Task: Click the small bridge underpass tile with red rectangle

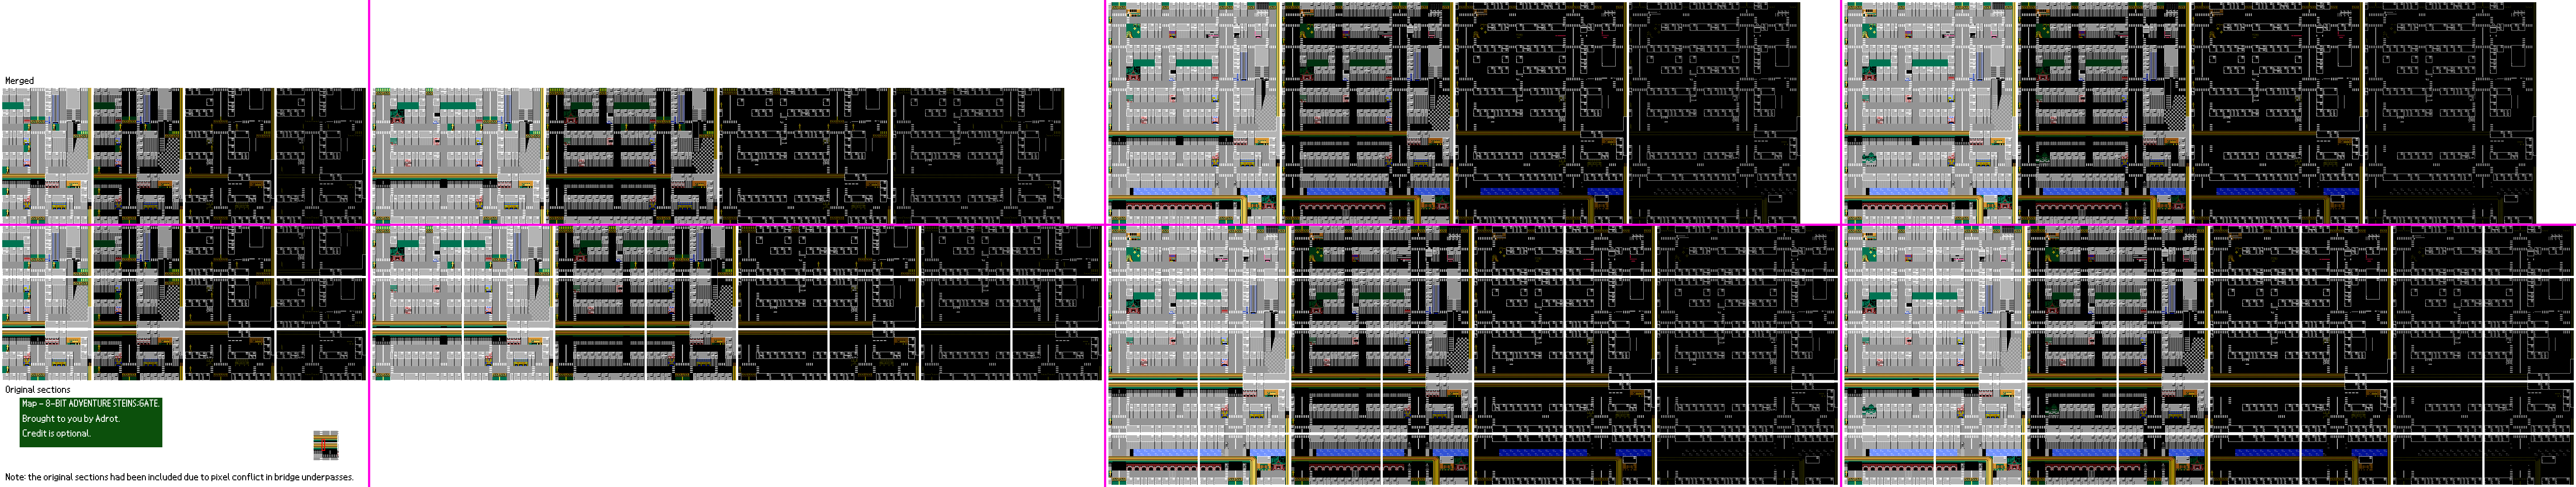Action: click(326, 445)
